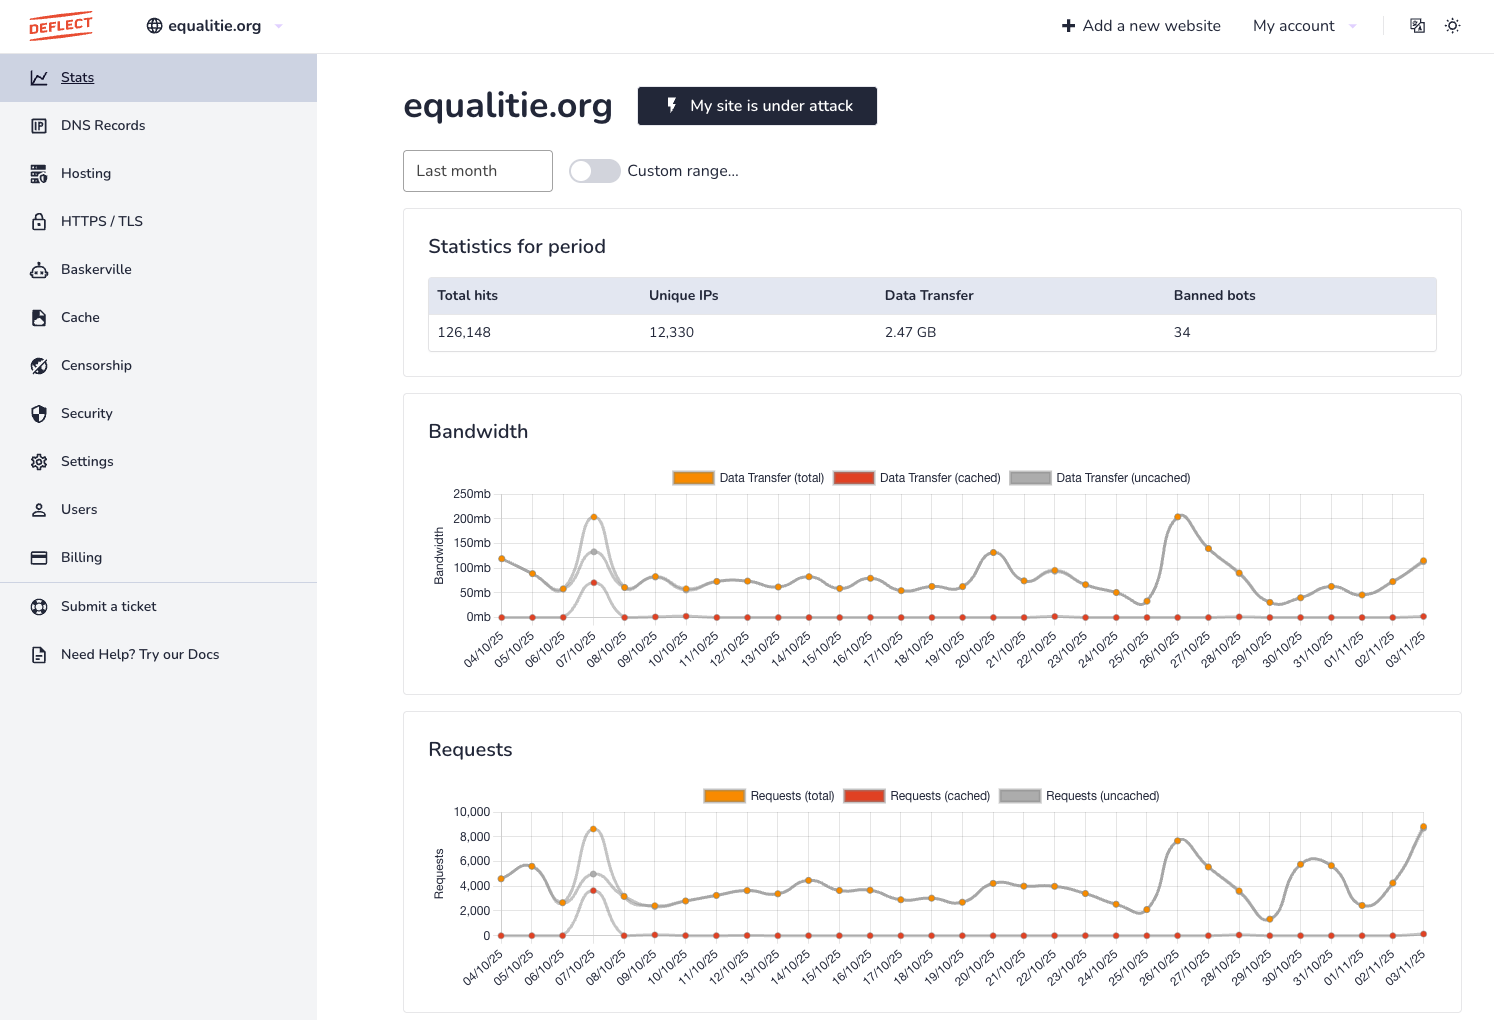The image size is (1494, 1020).
Task: Click the language translate icon
Action: 1417,26
